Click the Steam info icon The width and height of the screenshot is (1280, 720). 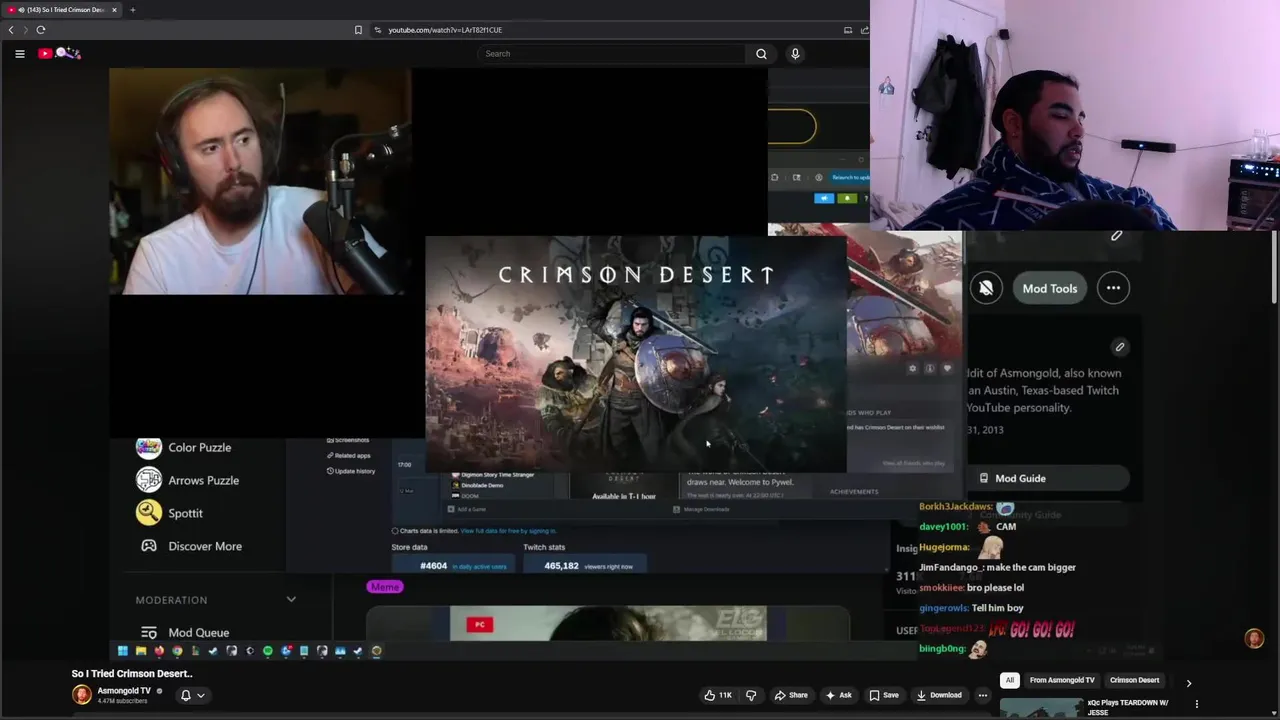click(x=930, y=368)
